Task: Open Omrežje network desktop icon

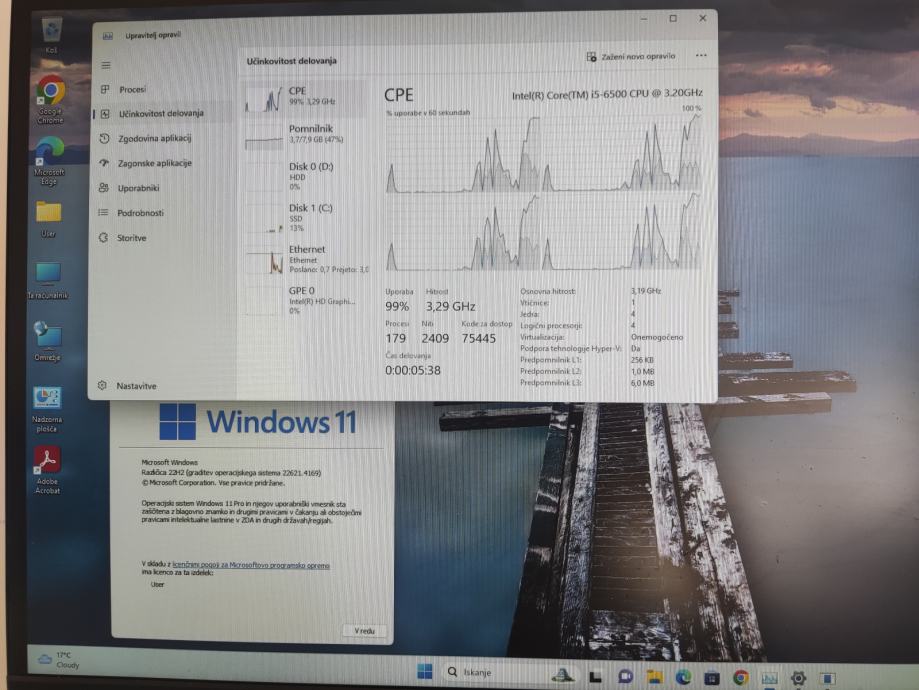Action: (x=47, y=341)
